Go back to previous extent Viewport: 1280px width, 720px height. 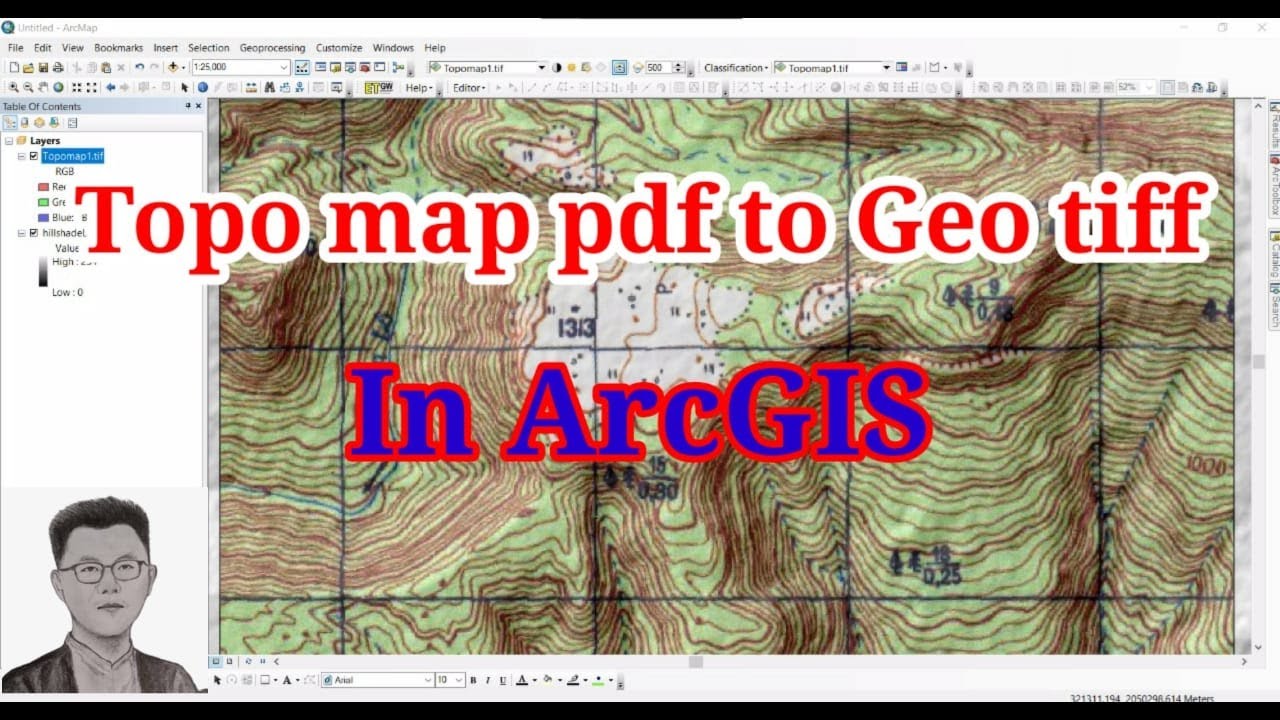pyautogui.click(x=110, y=88)
